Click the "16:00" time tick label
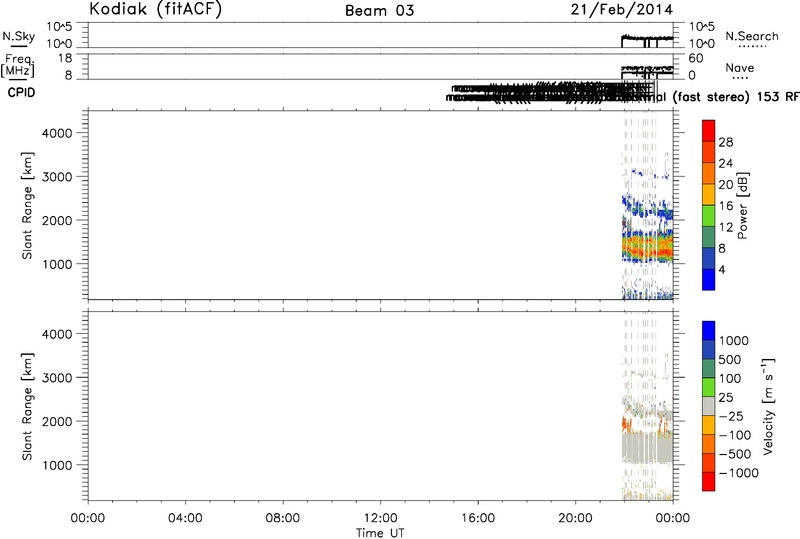This screenshot has height=539, width=800. tap(478, 518)
